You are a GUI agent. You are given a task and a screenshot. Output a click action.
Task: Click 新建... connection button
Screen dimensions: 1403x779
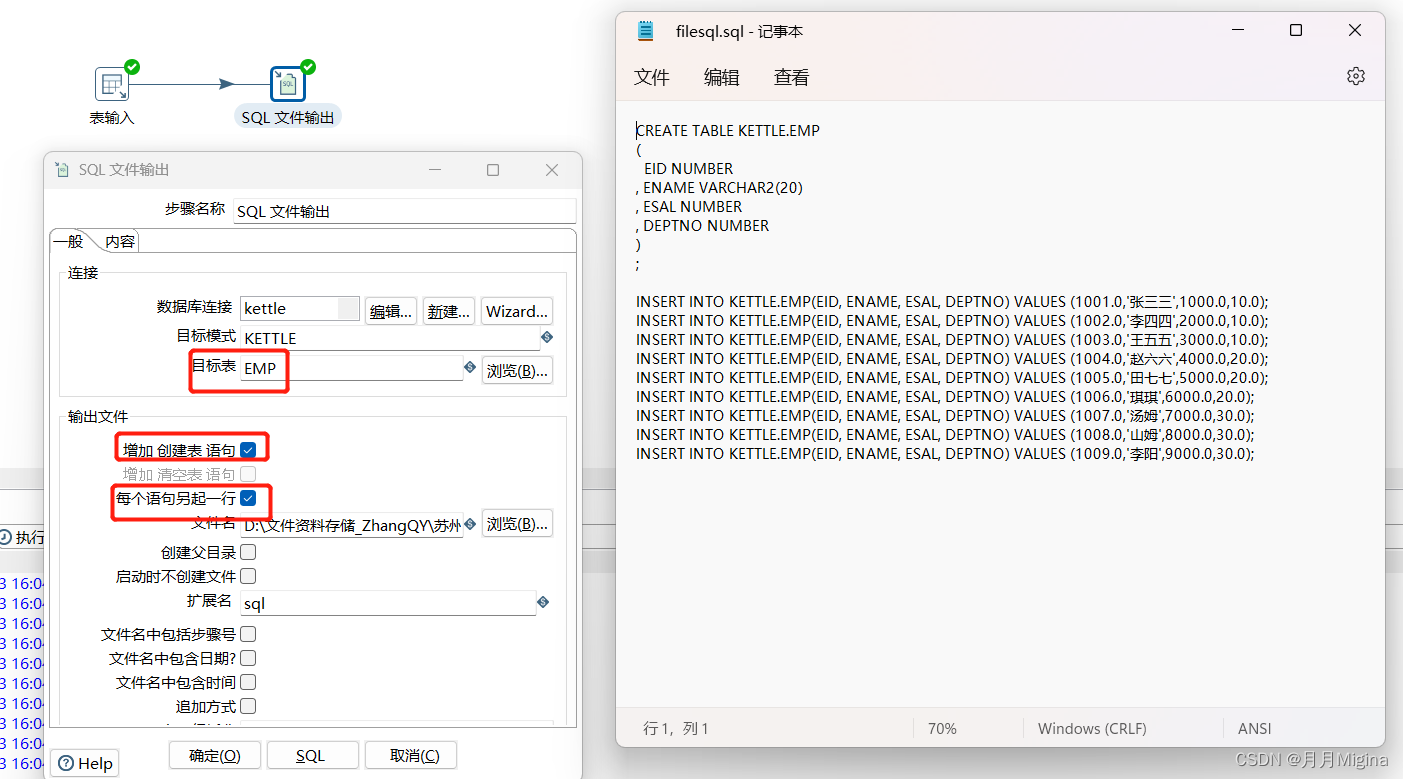pos(448,311)
